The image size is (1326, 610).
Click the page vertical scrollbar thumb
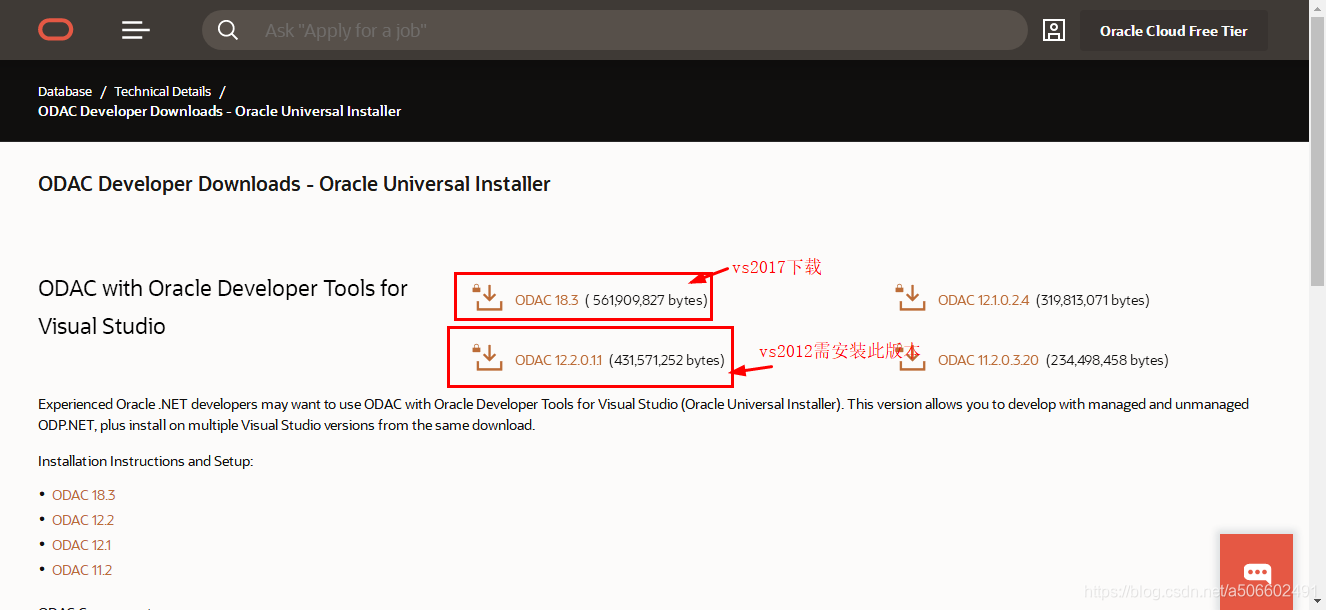[x=1318, y=152]
